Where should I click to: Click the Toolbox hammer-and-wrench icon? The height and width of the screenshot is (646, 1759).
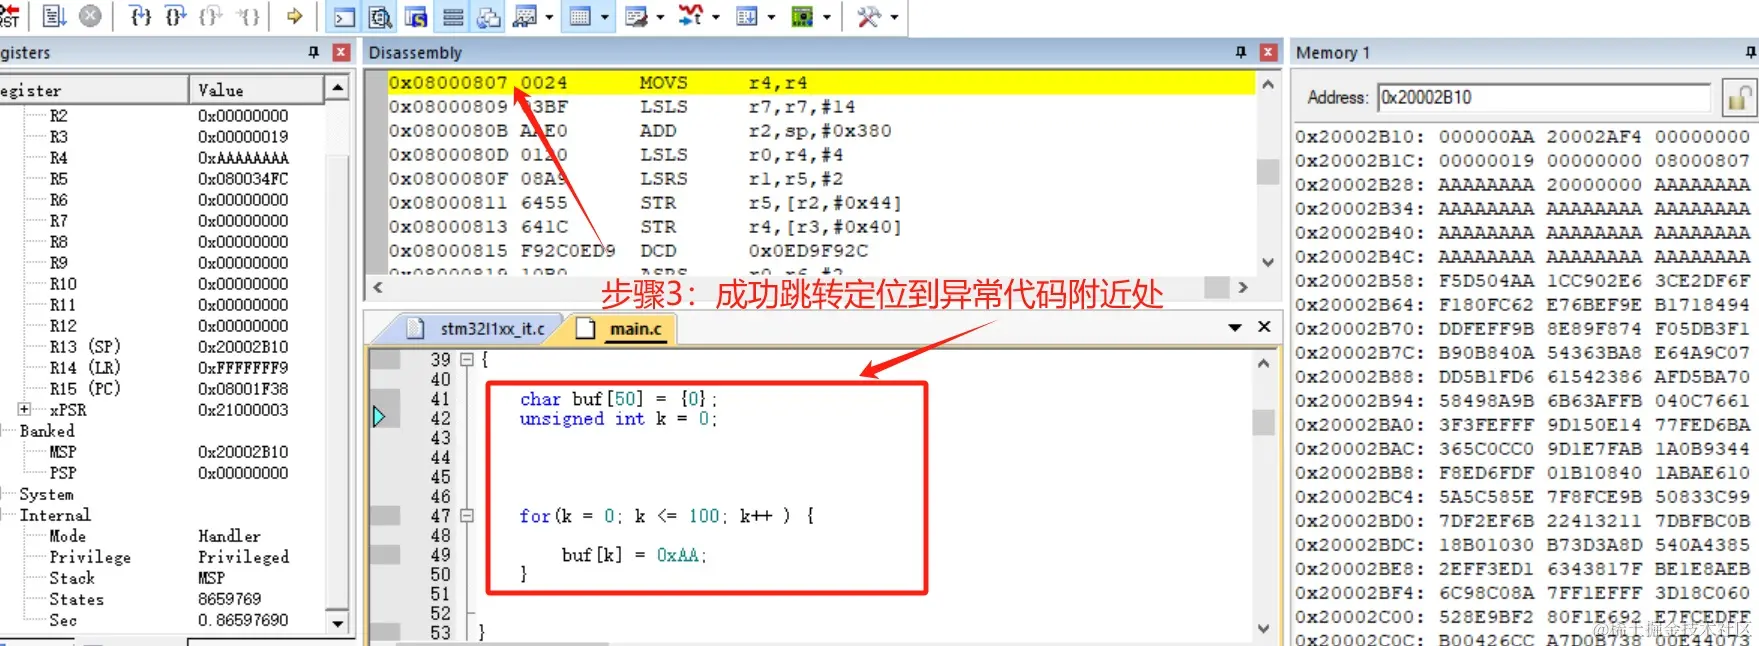point(869,17)
